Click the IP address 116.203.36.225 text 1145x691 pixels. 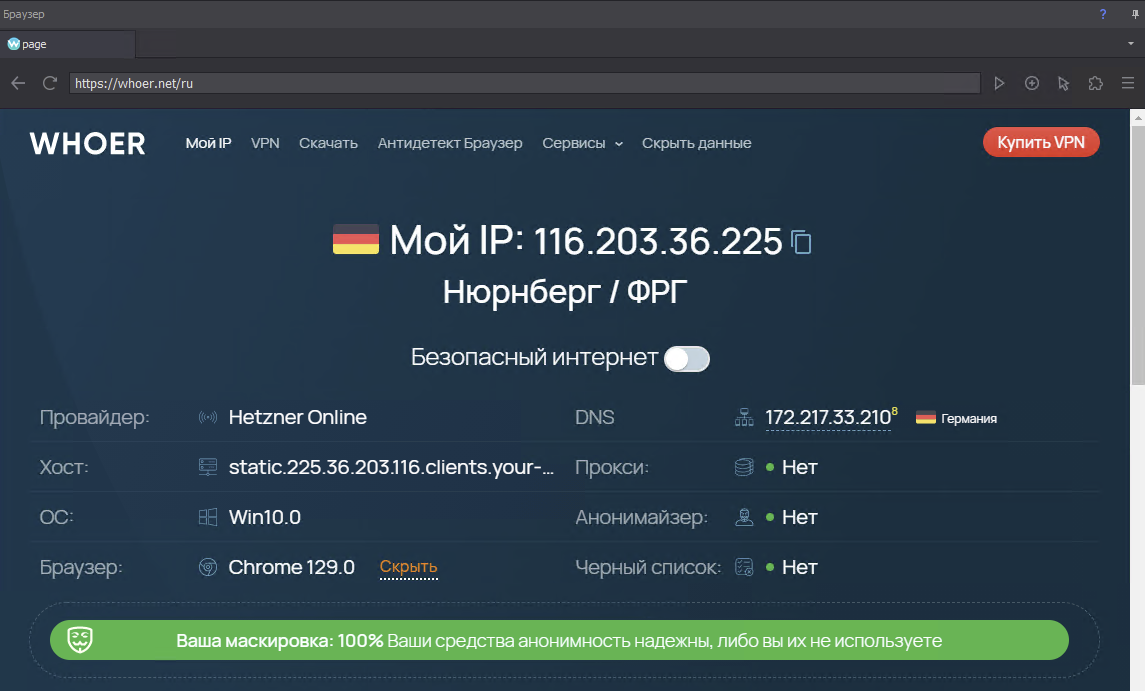(658, 241)
